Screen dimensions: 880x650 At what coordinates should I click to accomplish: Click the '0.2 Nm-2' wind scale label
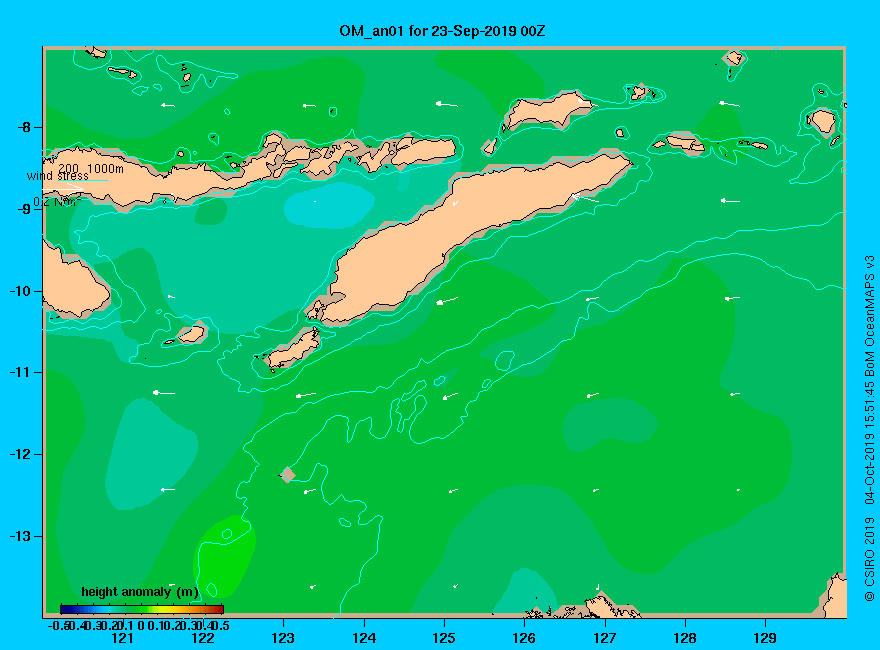[57, 202]
